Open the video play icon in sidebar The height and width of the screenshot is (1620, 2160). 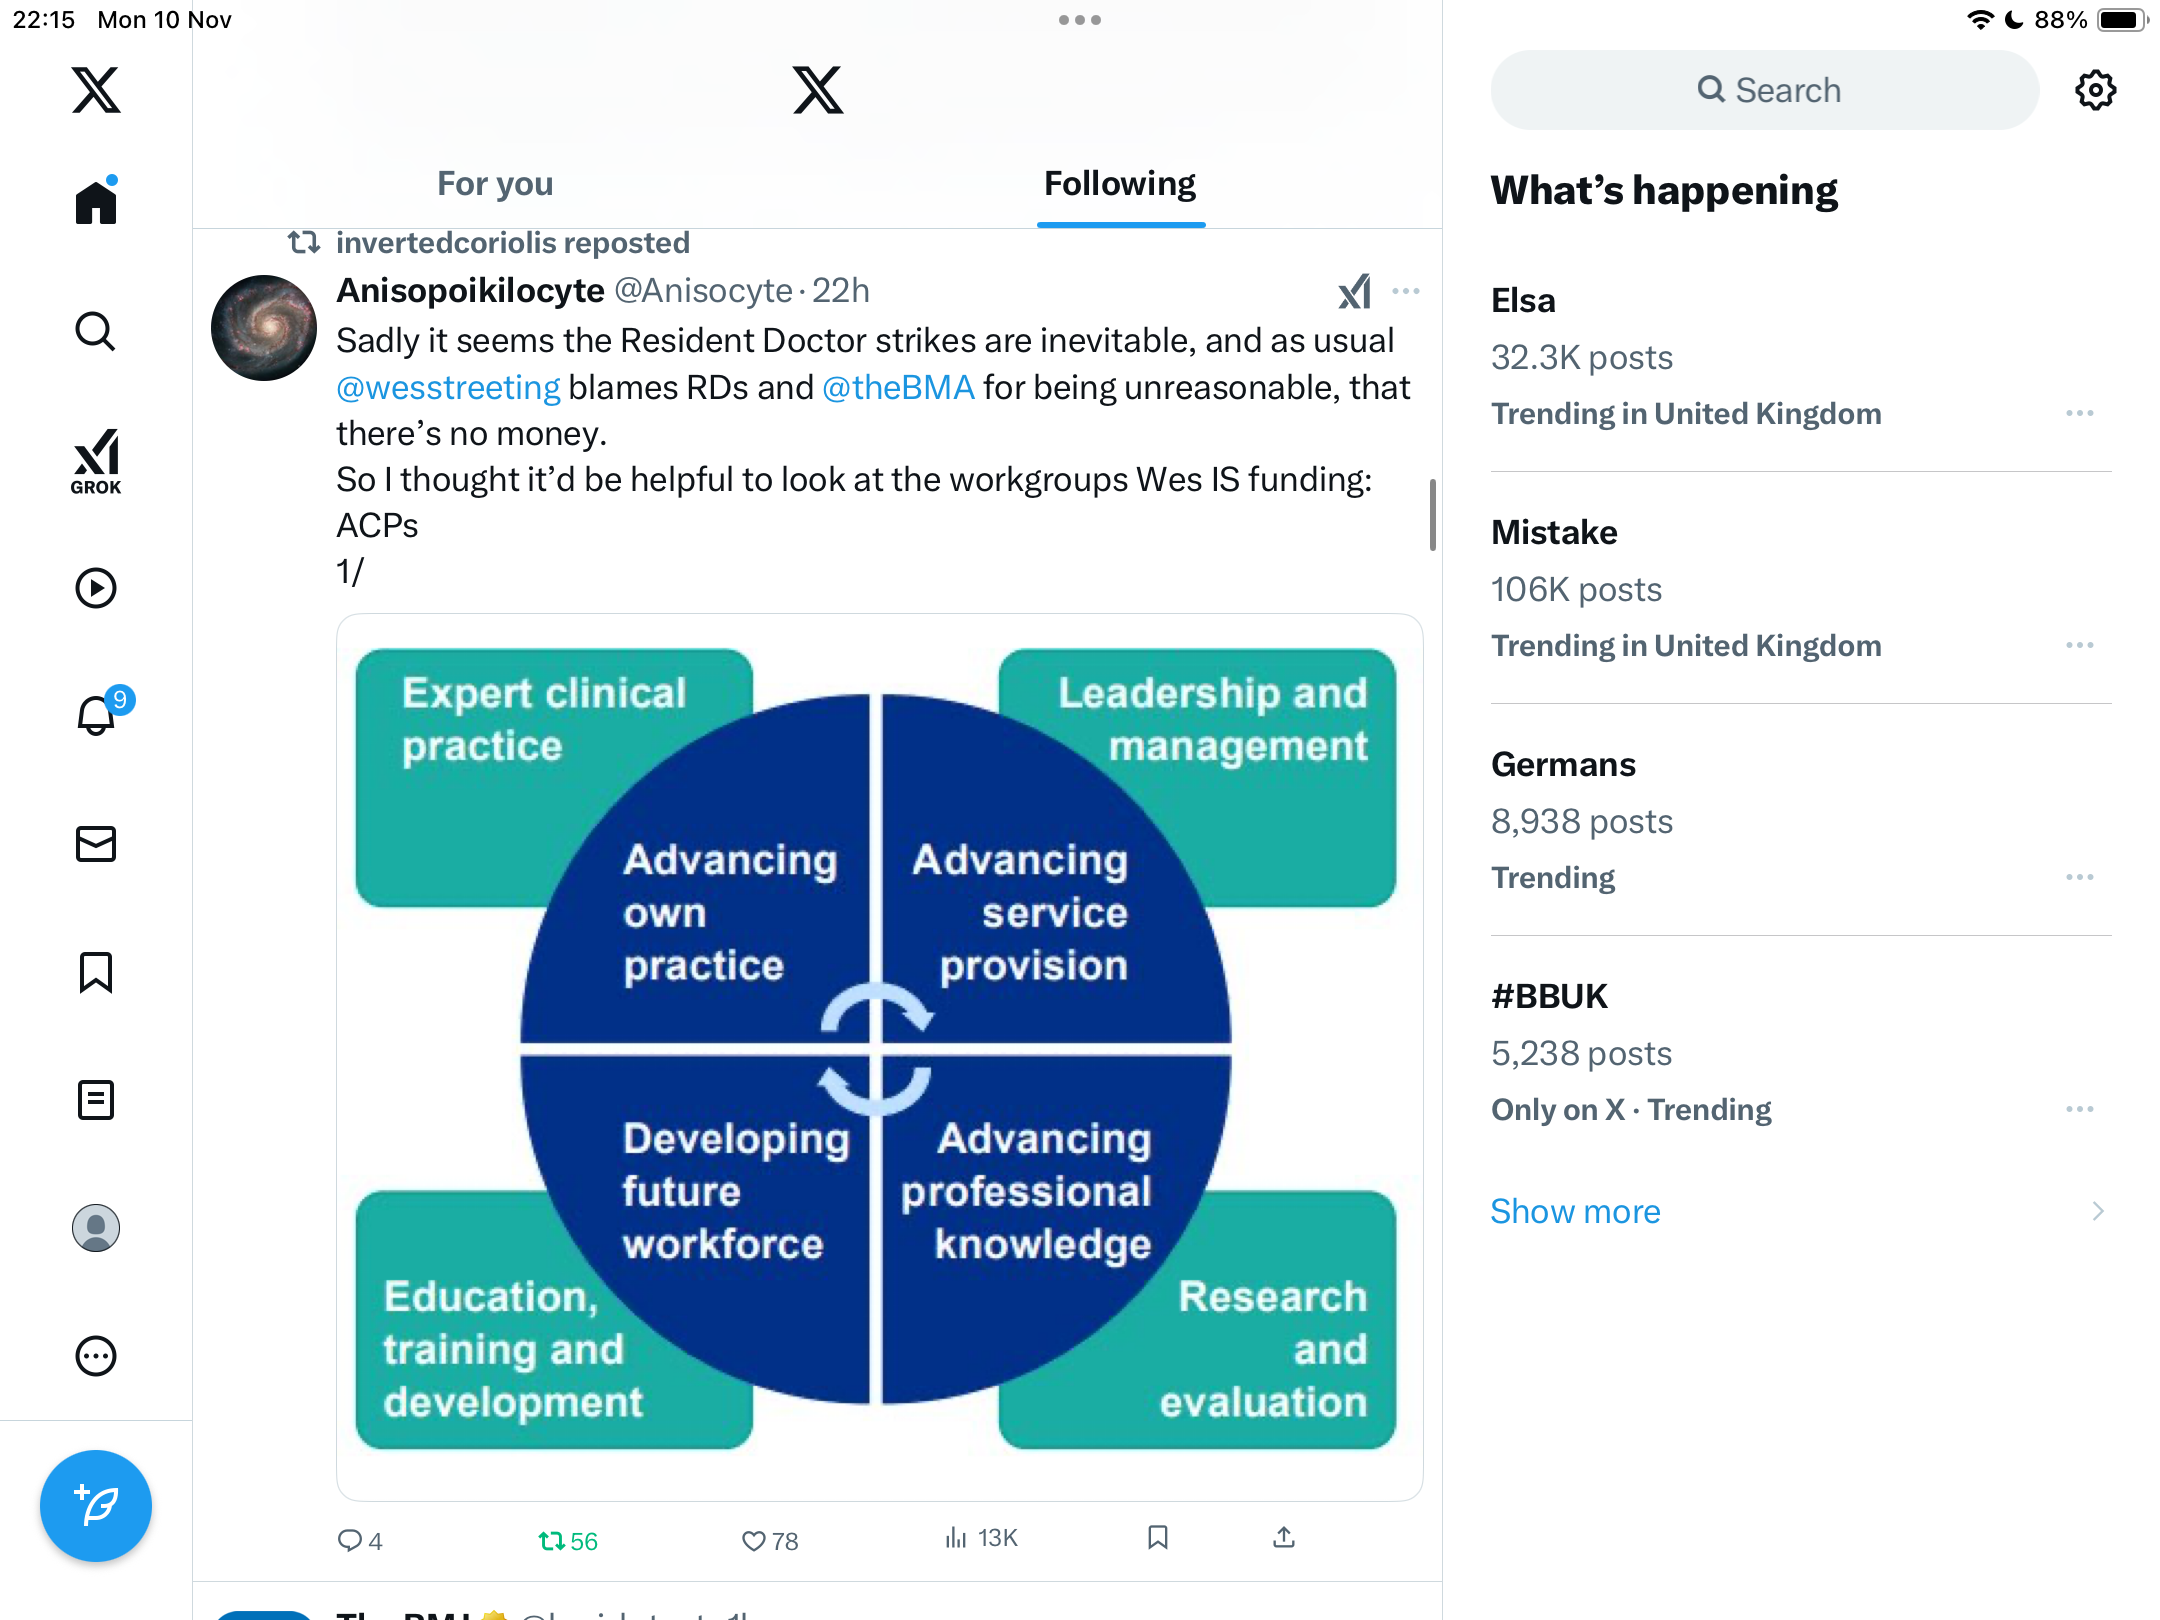click(x=96, y=588)
